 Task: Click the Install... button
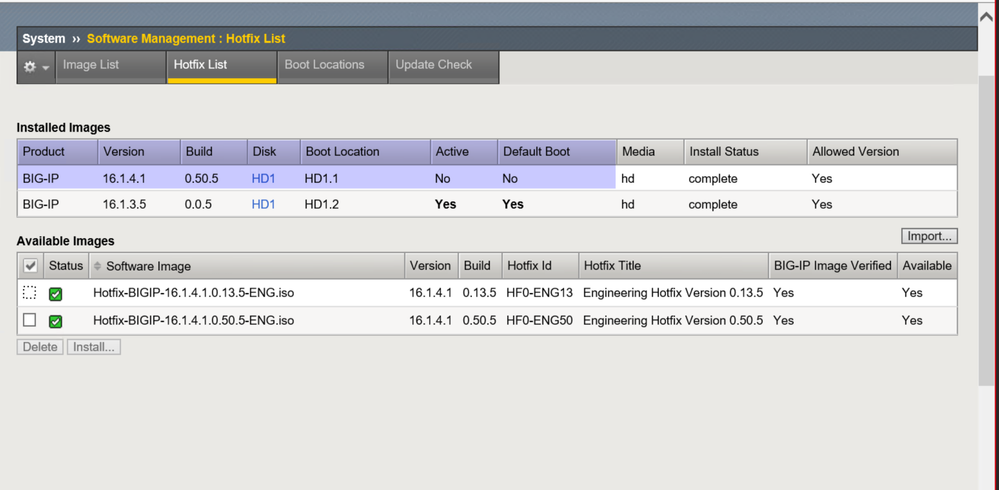click(94, 347)
